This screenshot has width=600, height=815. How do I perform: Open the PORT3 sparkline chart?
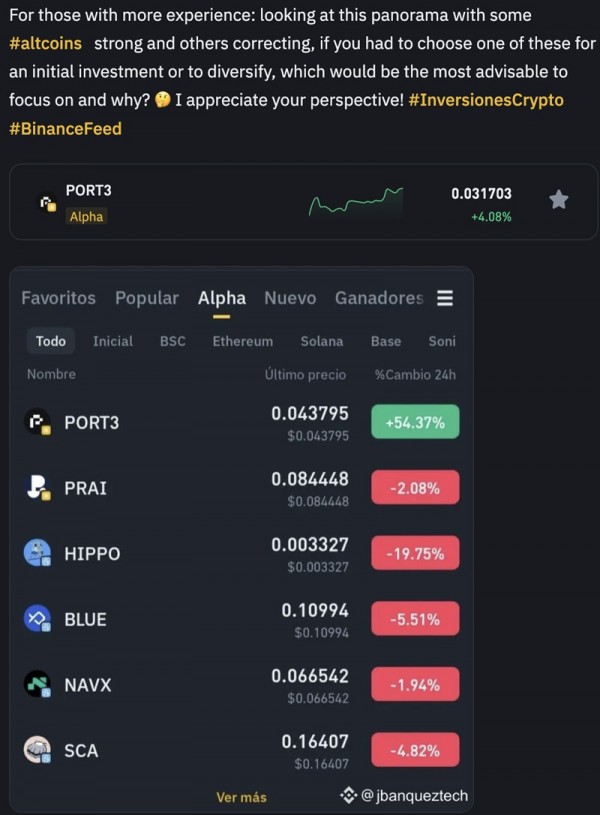(356, 201)
